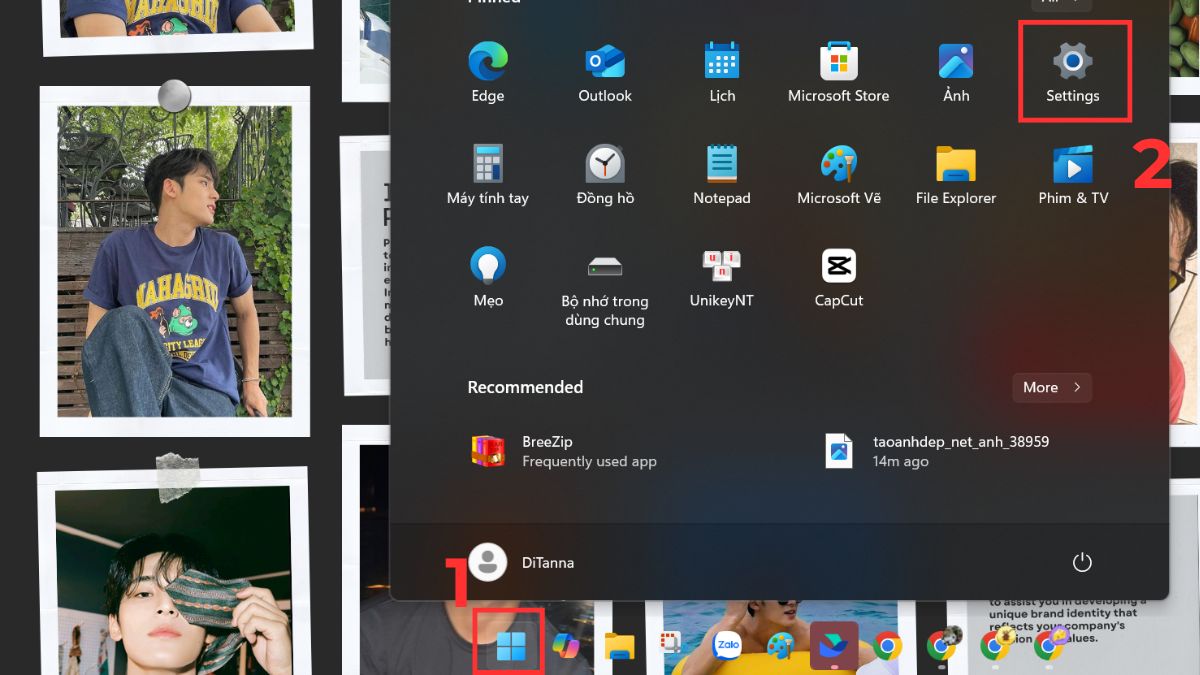Select the desktop photo of seated man
The width and height of the screenshot is (1200, 675).
tap(175, 262)
